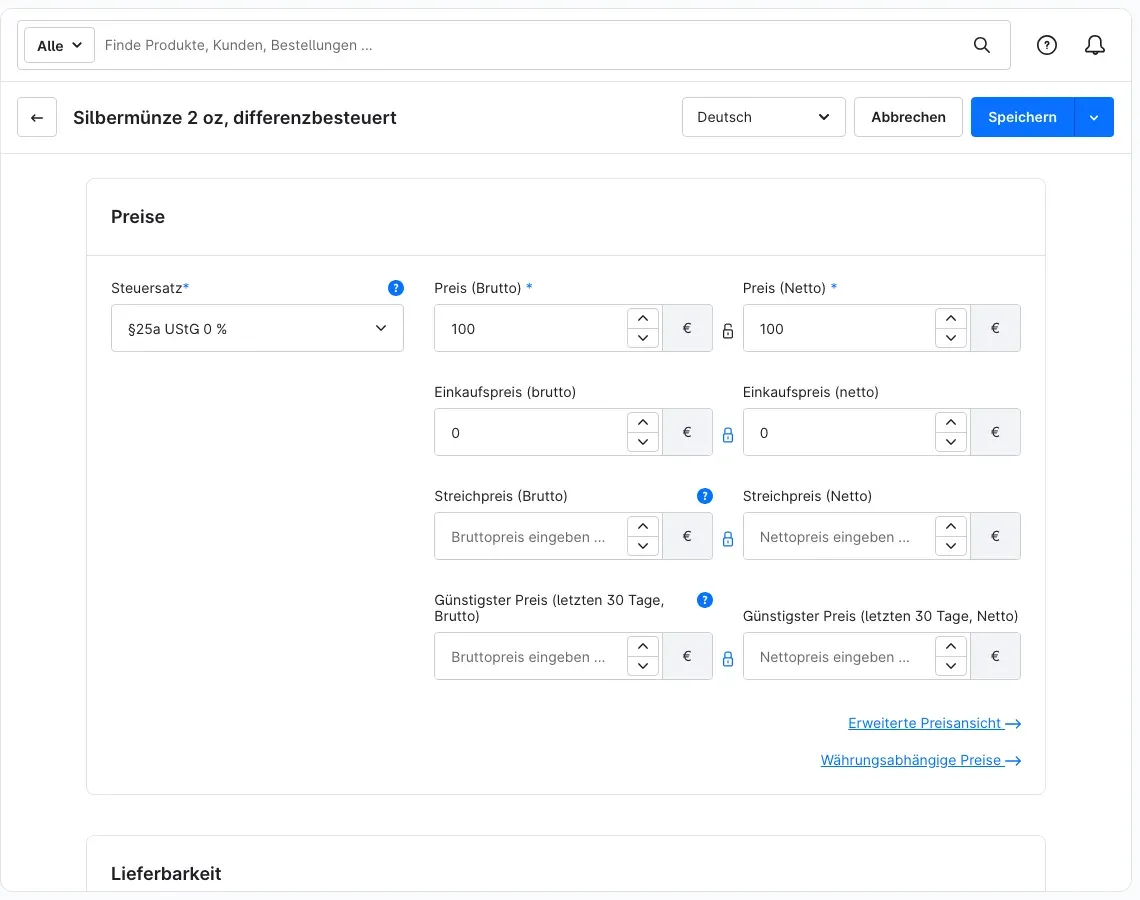Viewport: 1140px width, 900px height.
Task: Increase Einkaufspreis (brutto) value
Action: pyautogui.click(x=643, y=423)
